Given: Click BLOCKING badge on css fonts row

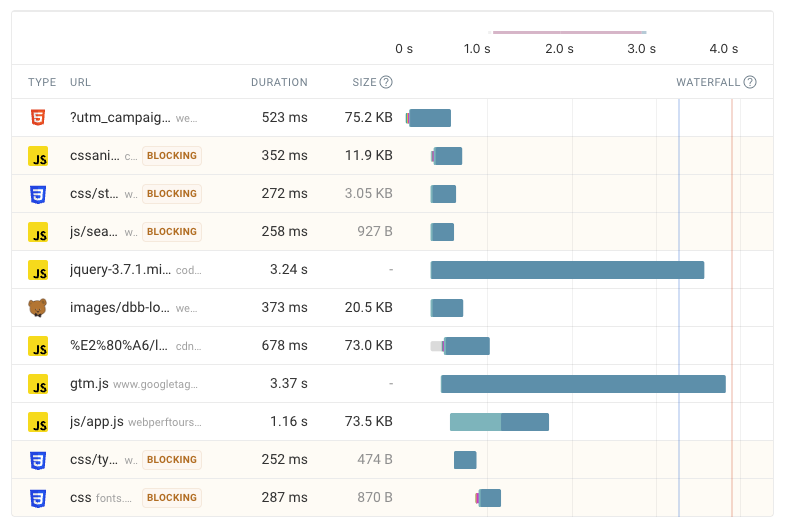Looking at the screenshot, I should click(172, 498).
